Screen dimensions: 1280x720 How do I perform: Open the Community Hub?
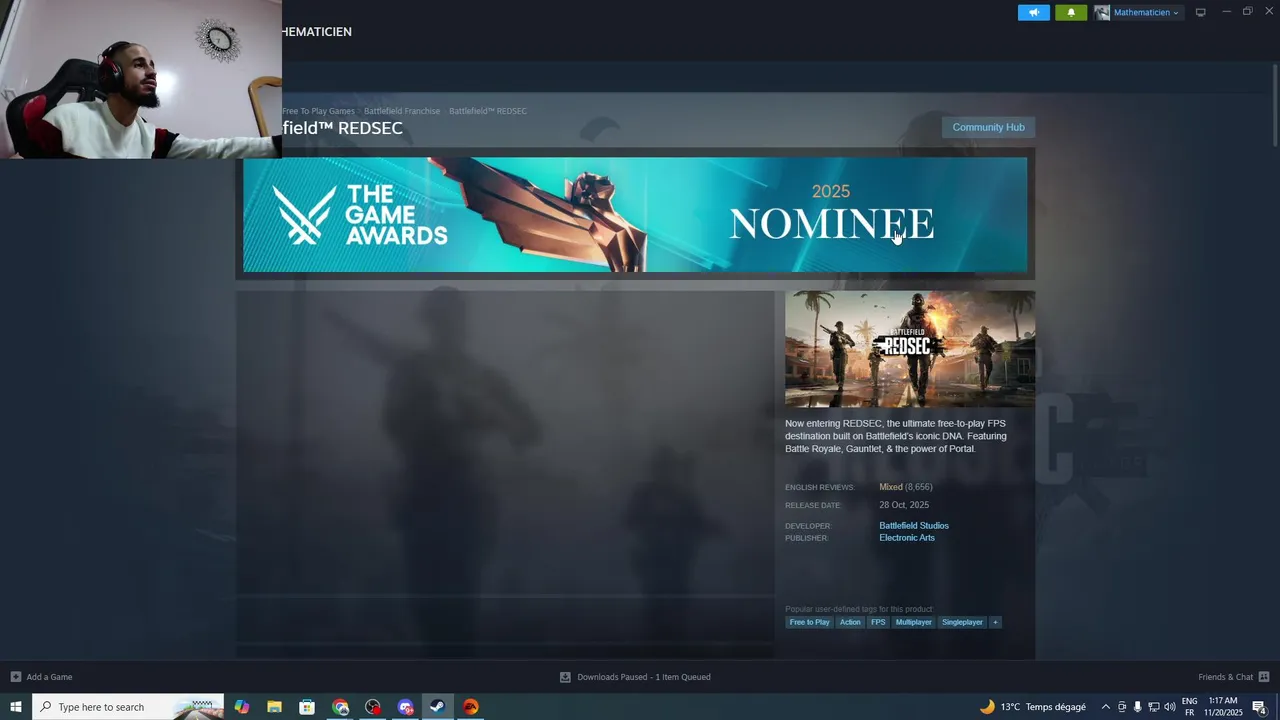(988, 127)
